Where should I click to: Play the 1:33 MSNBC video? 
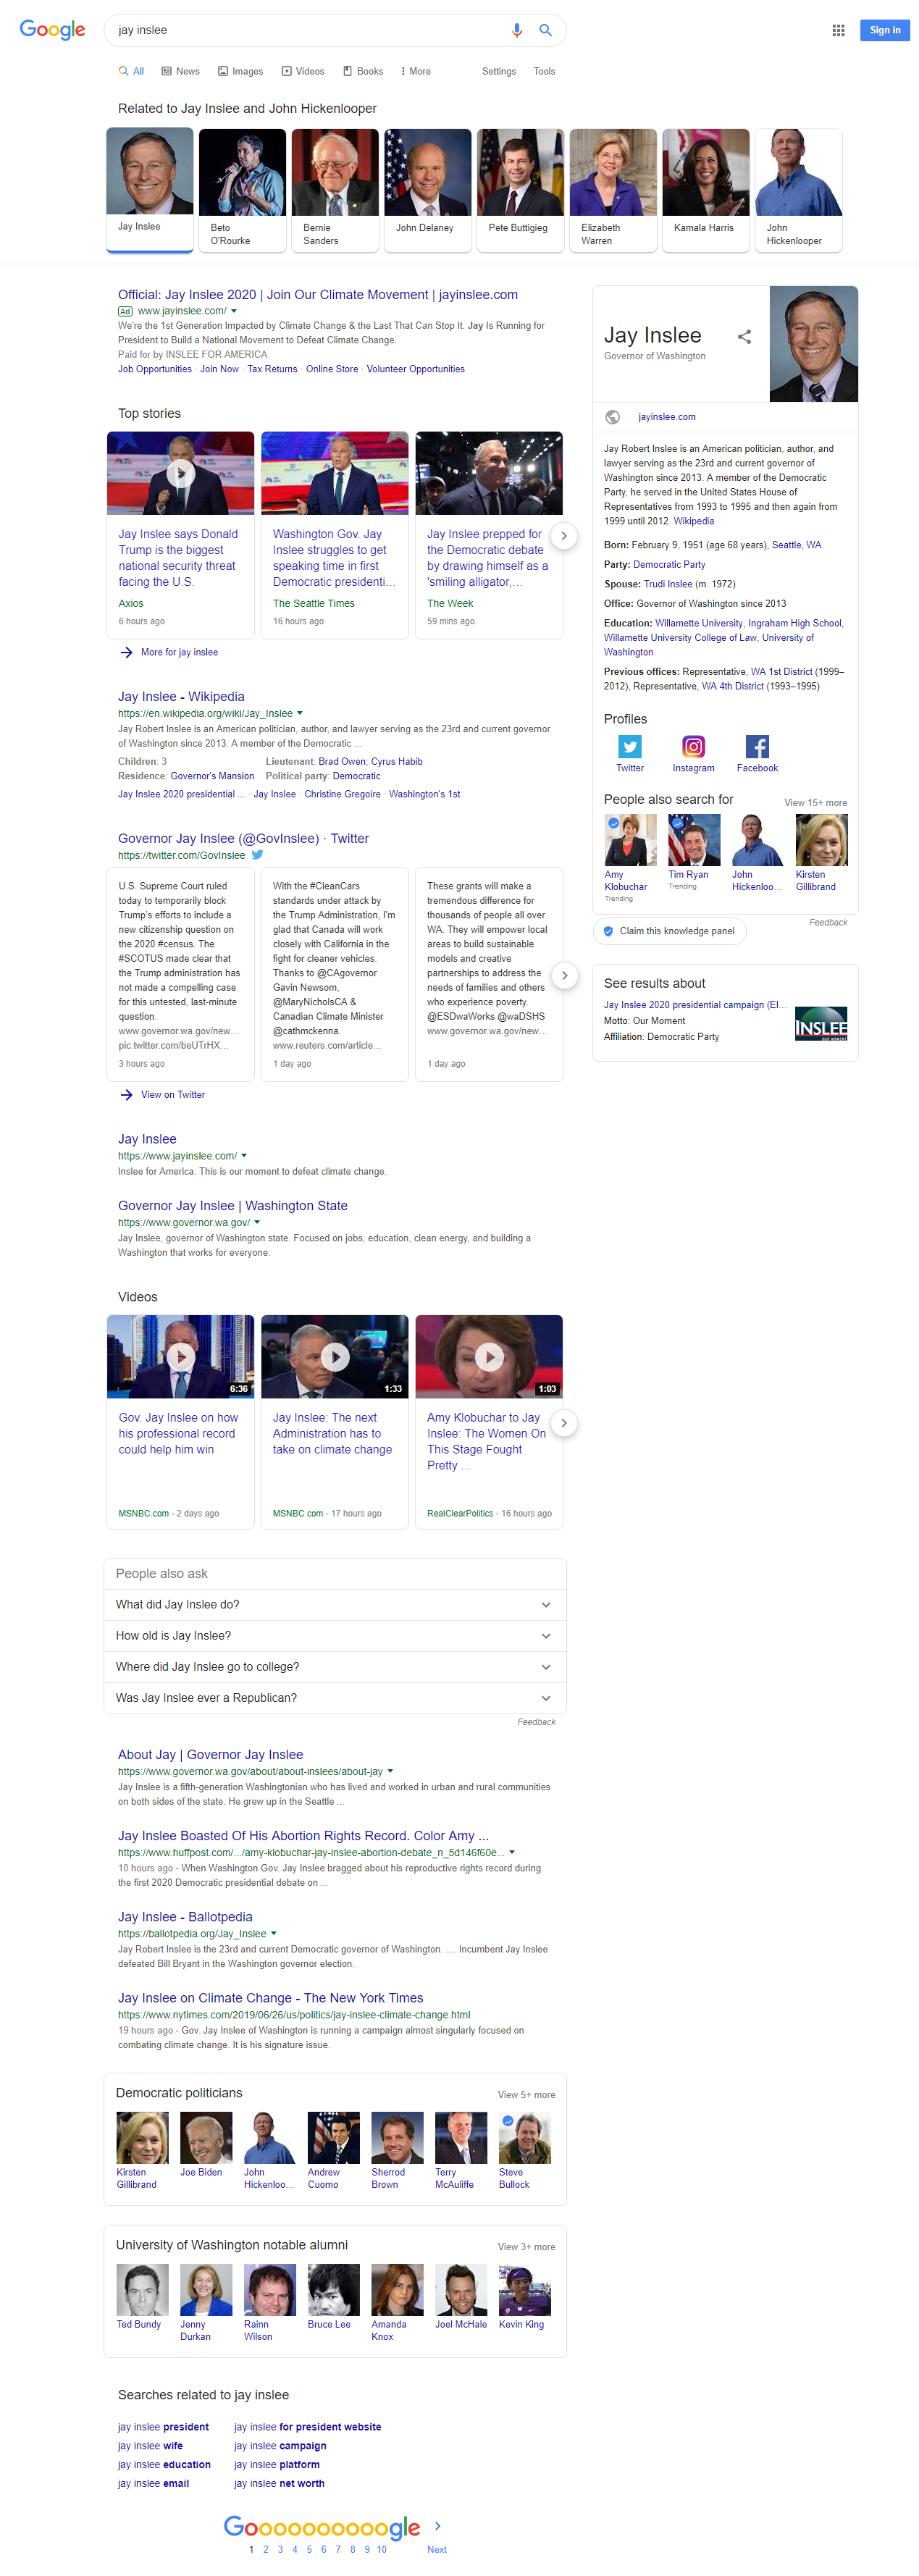coord(334,1356)
